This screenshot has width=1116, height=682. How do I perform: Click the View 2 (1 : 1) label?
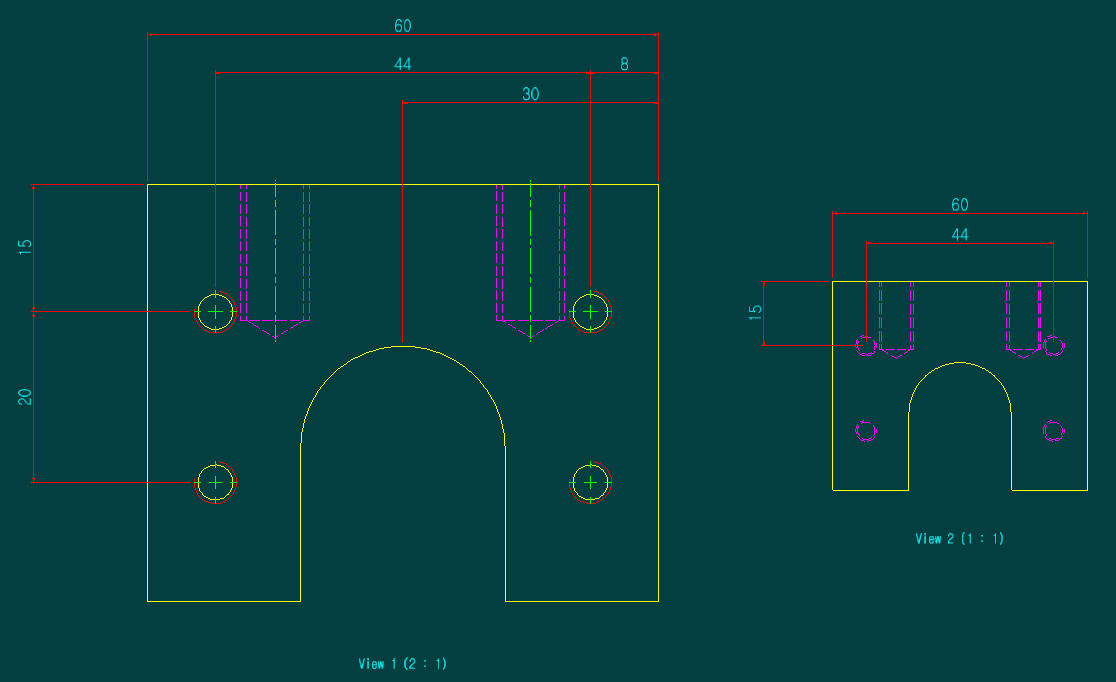[x=959, y=538]
